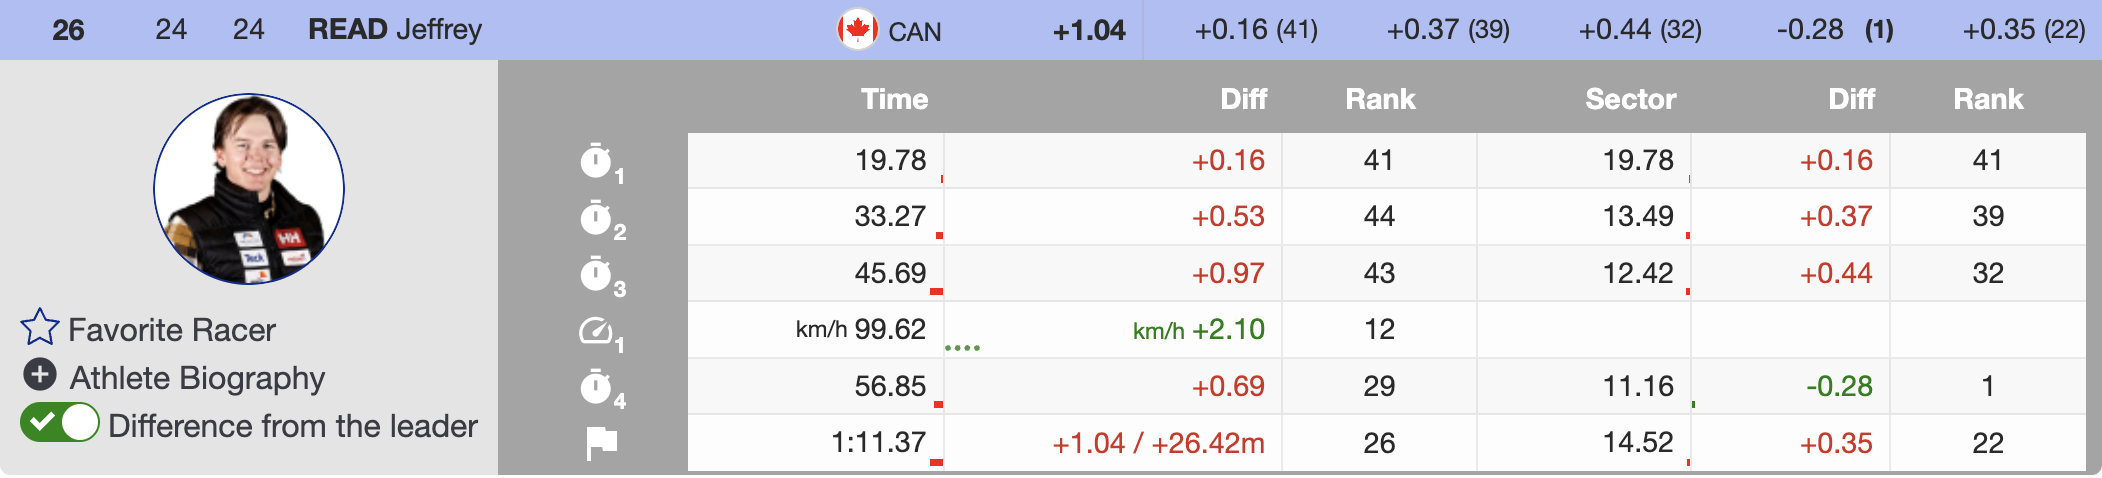Click the intermediate 4 stopwatch icon

pos(597,387)
